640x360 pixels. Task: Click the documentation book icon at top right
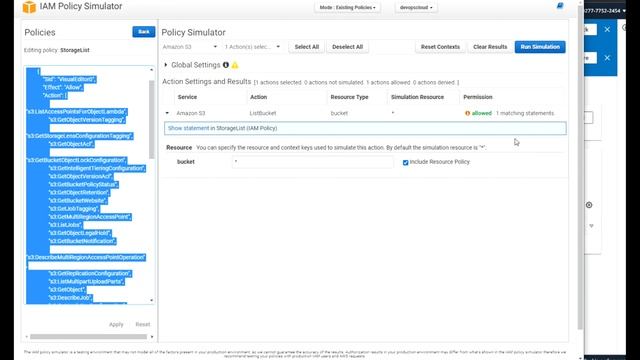(560, 6)
